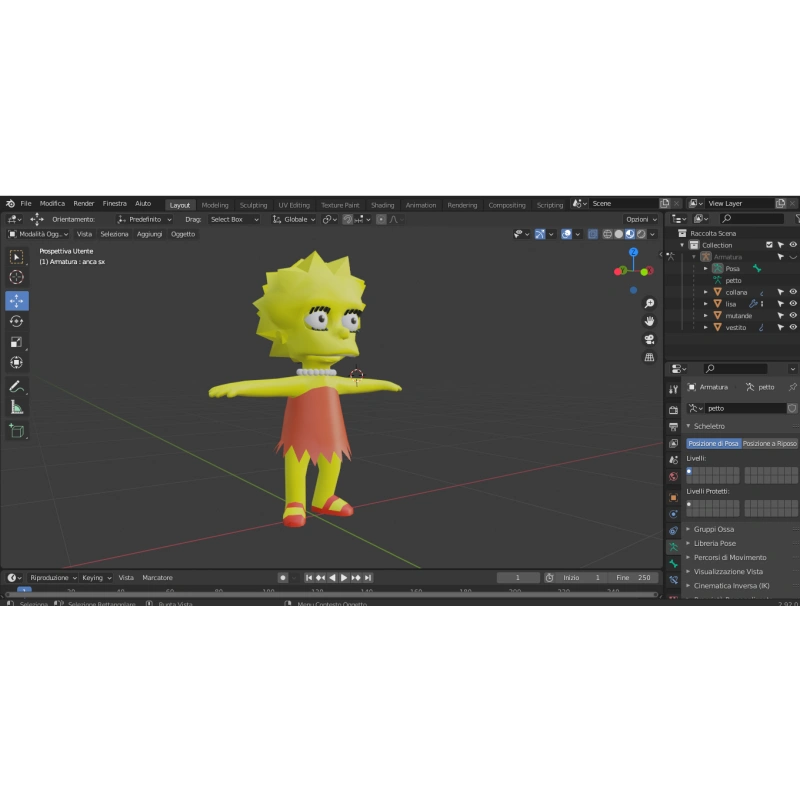Select the 3D Cursor tool

tap(17, 277)
